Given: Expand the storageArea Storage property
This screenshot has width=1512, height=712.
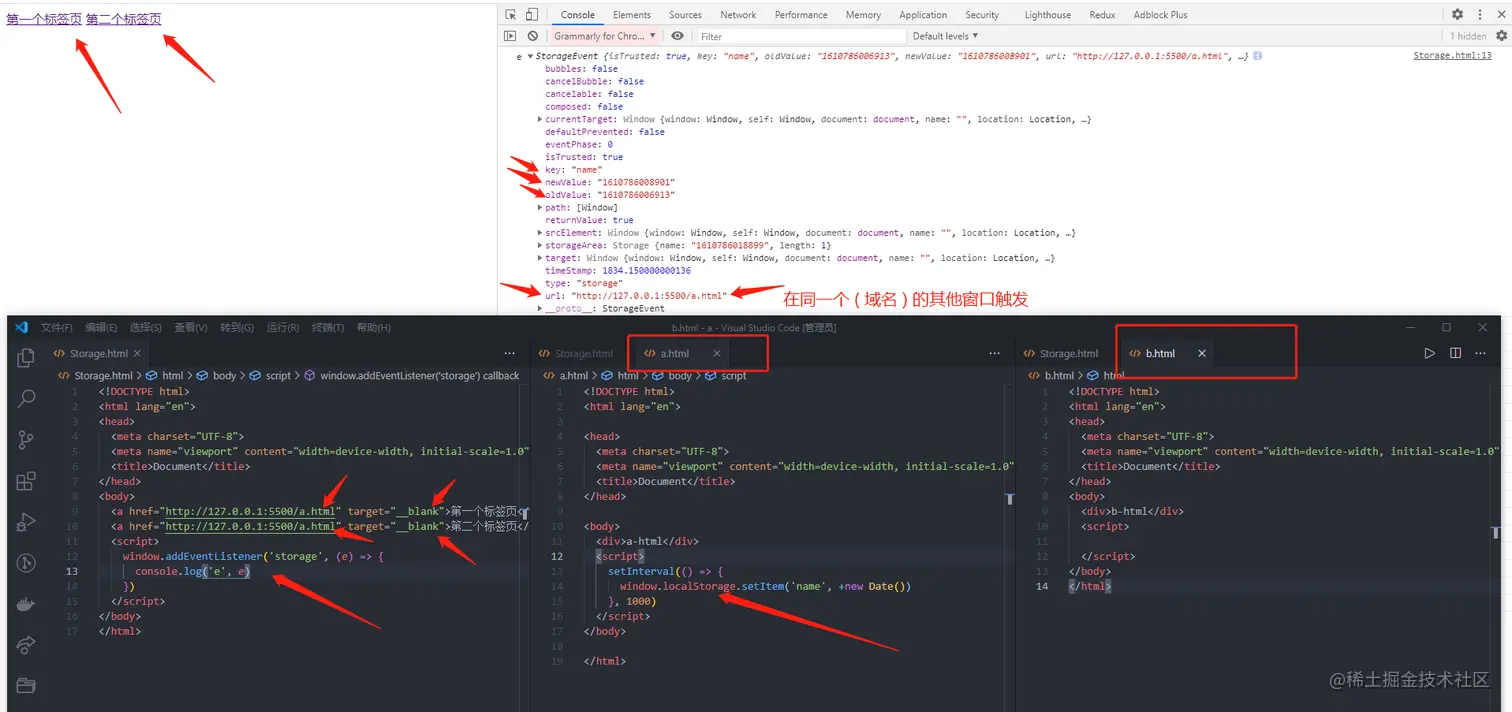Looking at the screenshot, I should [540, 245].
